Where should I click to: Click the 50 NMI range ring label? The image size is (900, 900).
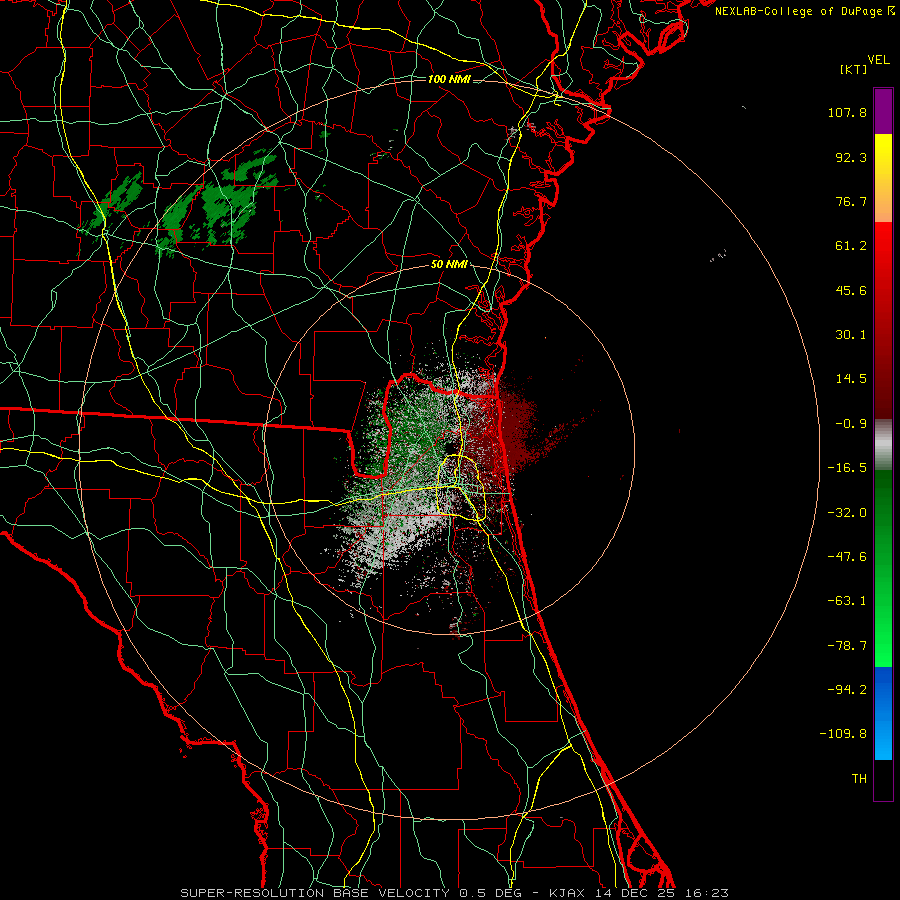449,265
